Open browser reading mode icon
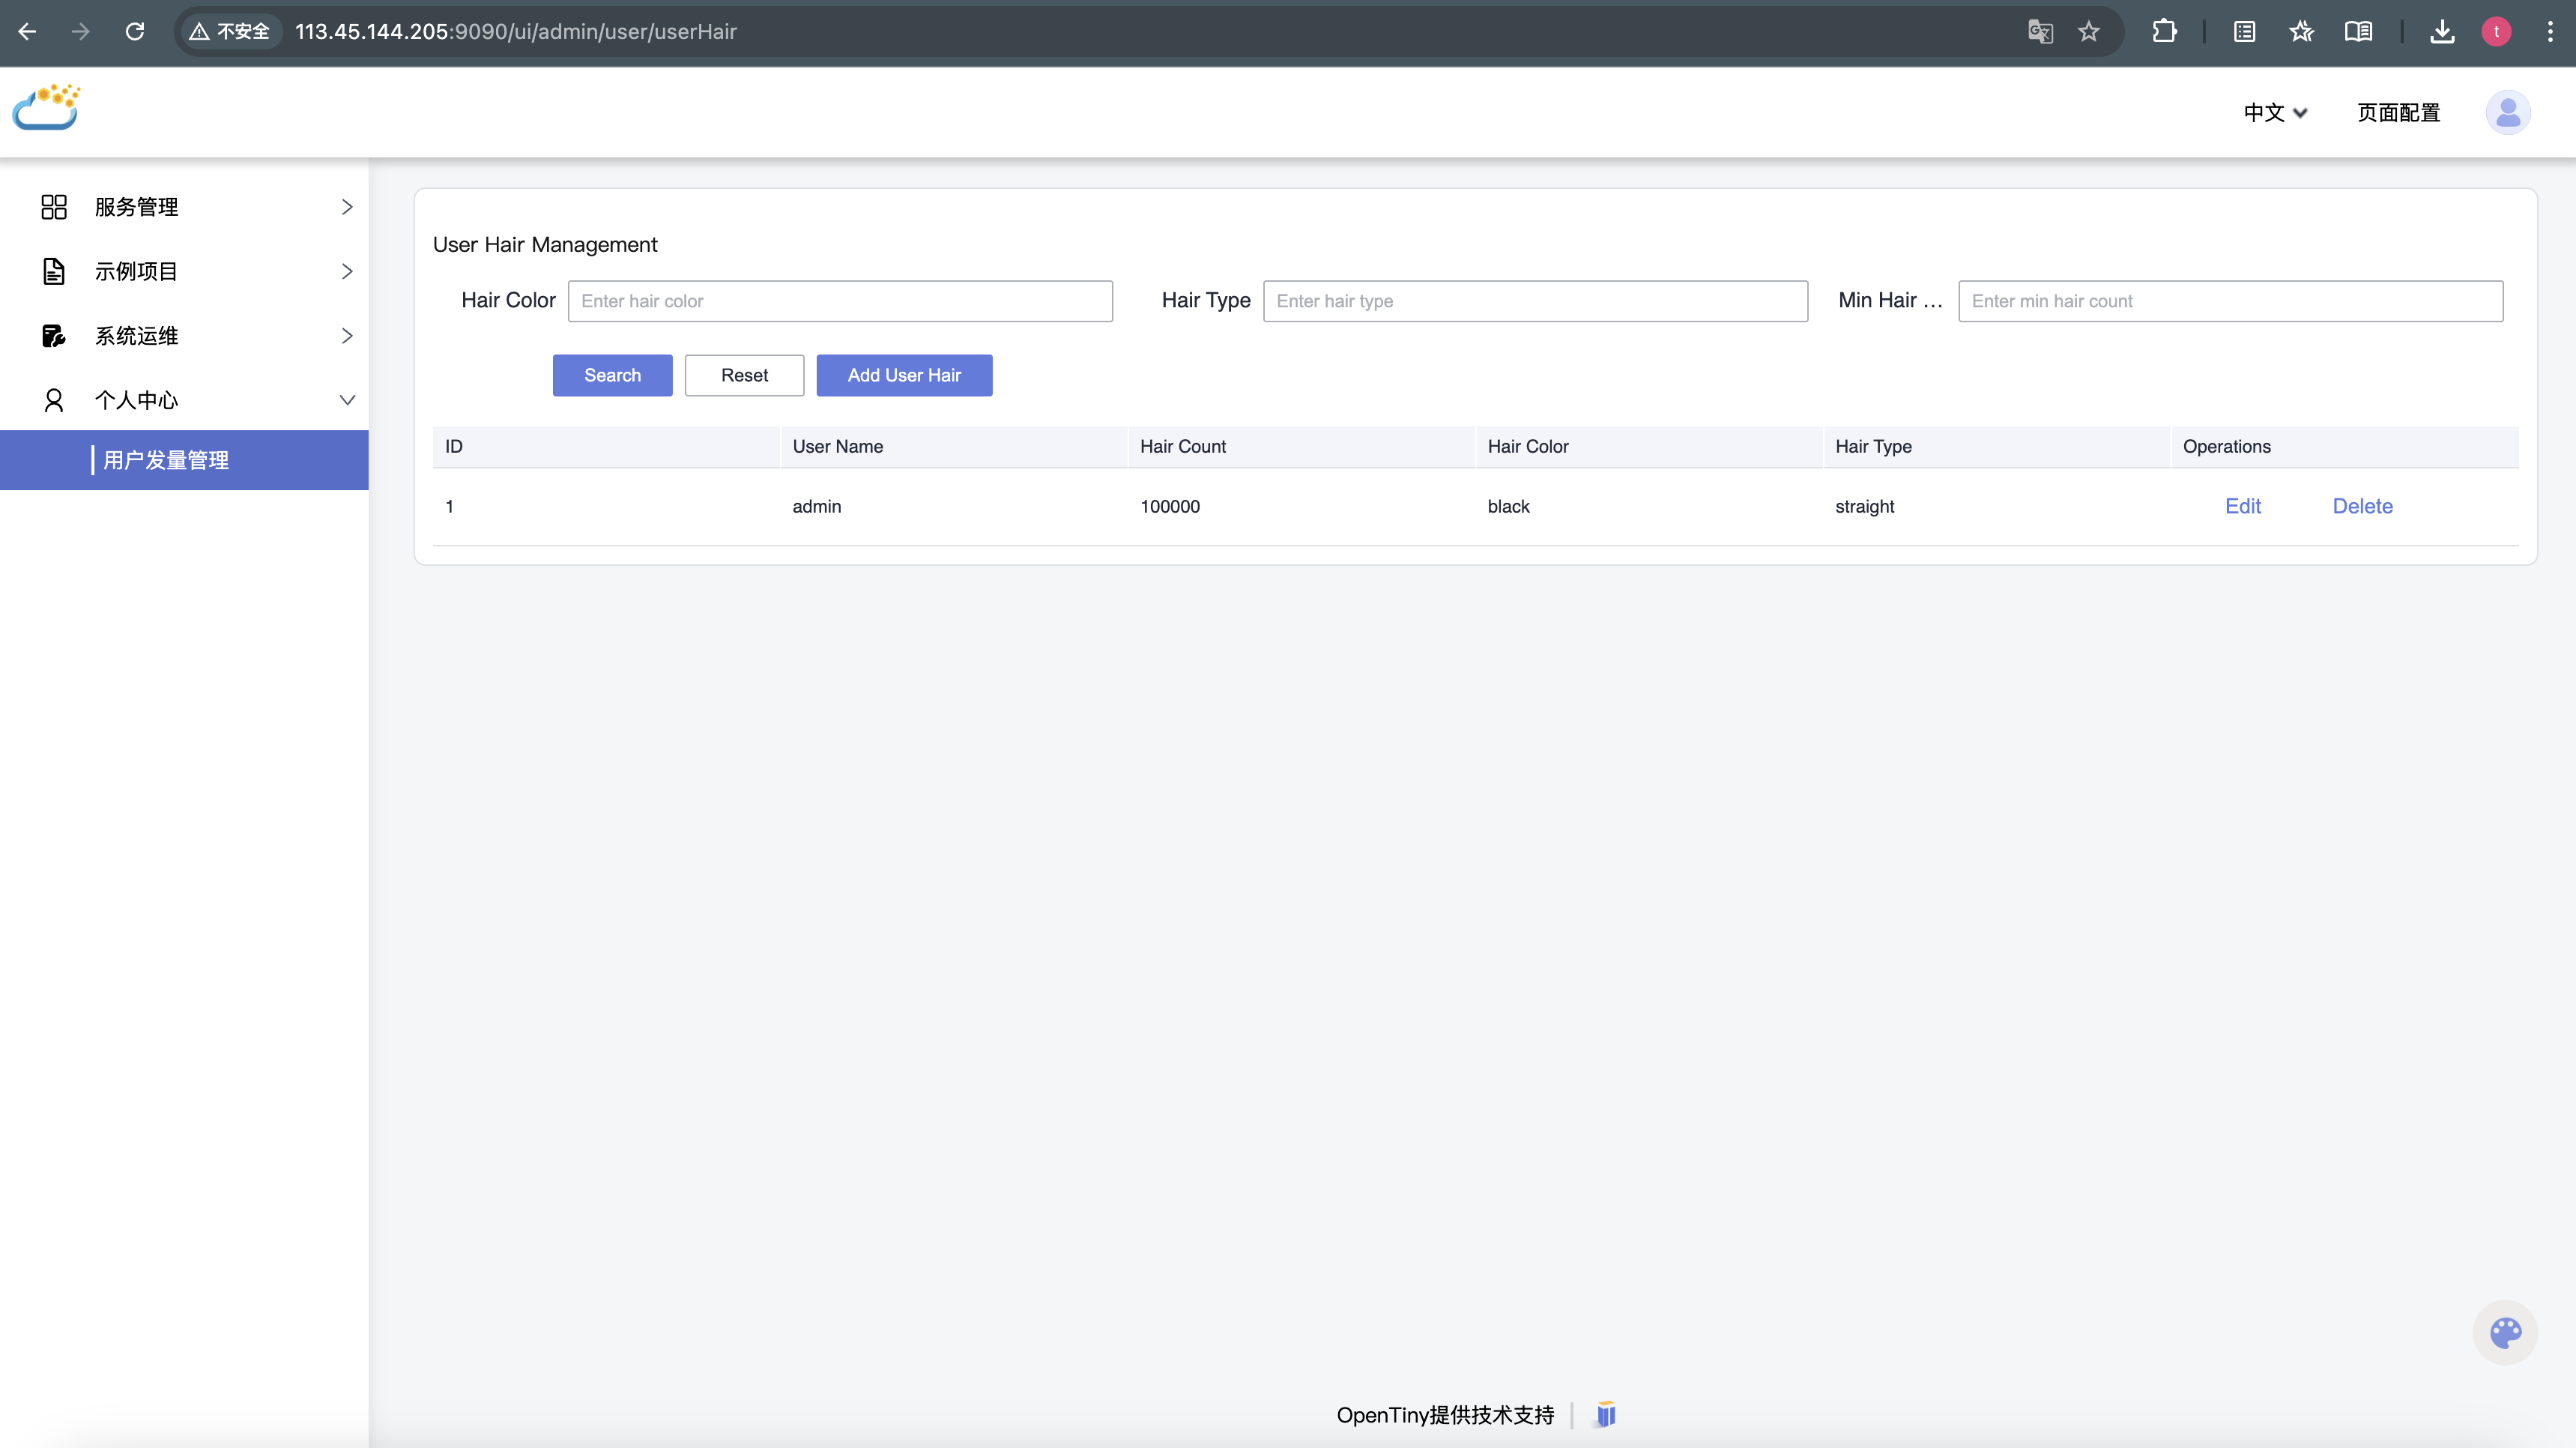 click(2358, 32)
